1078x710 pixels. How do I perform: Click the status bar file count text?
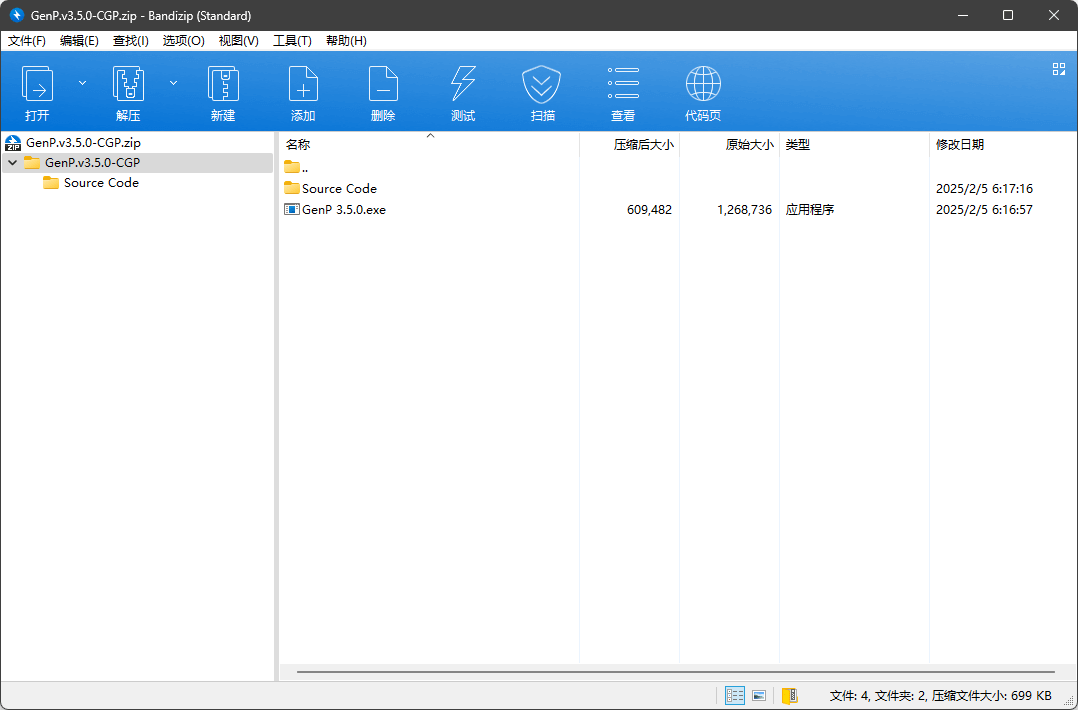[940, 696]
